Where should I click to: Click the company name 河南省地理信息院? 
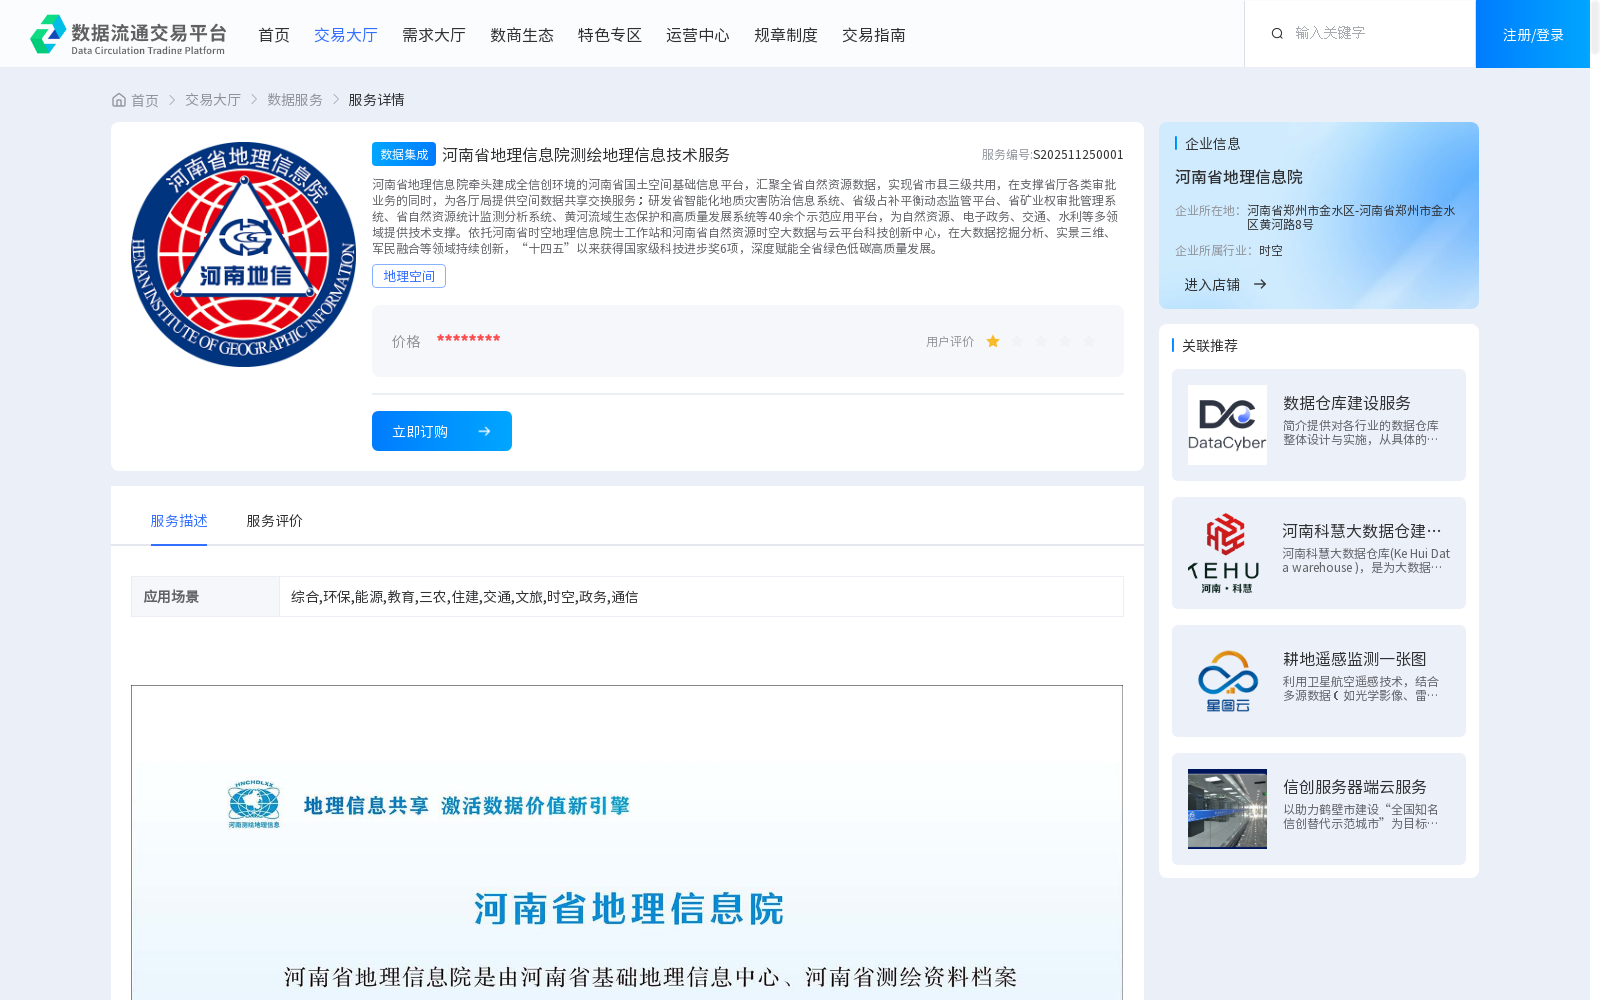(1239, 177)
